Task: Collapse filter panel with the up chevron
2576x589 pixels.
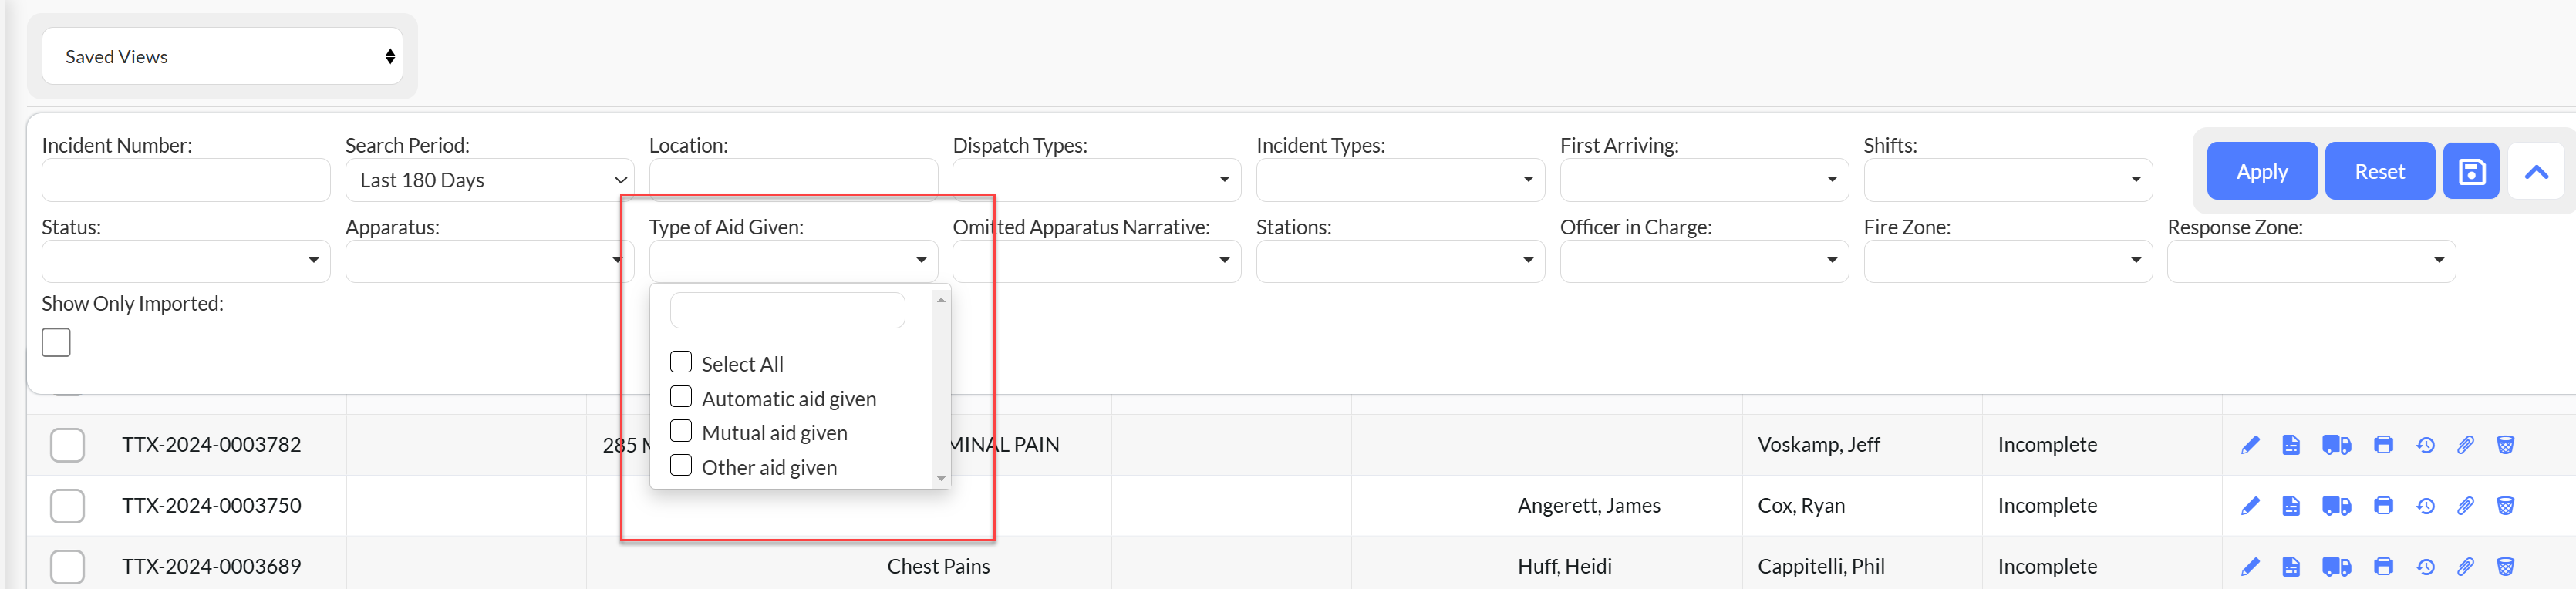Action: pyautogui.click(x=2536, y=172)
